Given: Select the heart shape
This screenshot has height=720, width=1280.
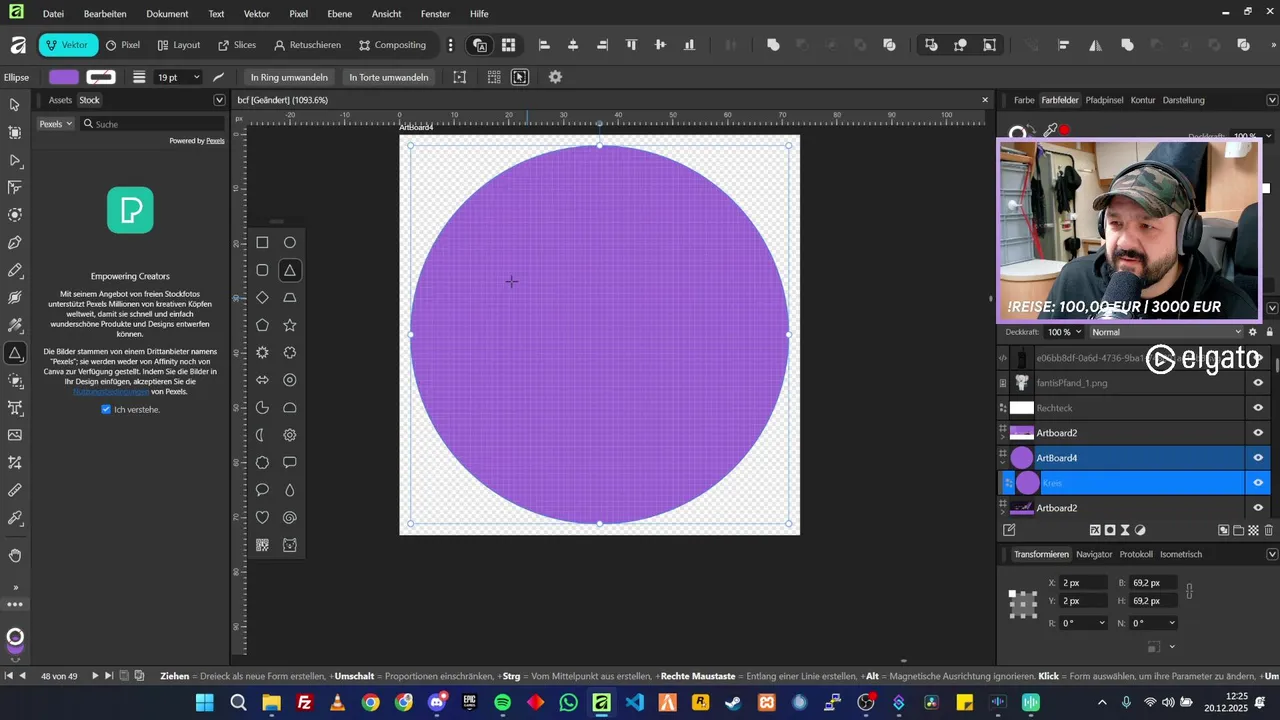Looking at the screenshot, I should coord(262,517).
